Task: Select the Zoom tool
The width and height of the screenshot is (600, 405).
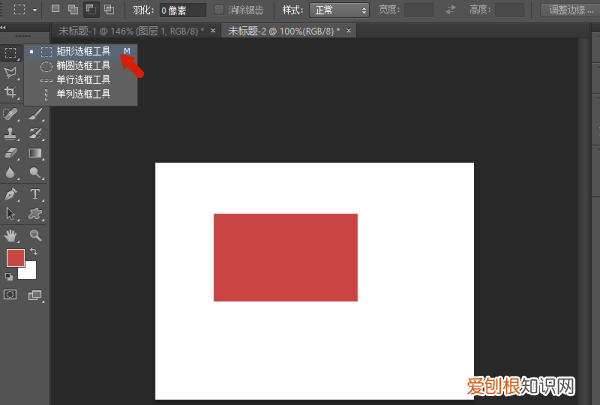Action: coord(36,235)
